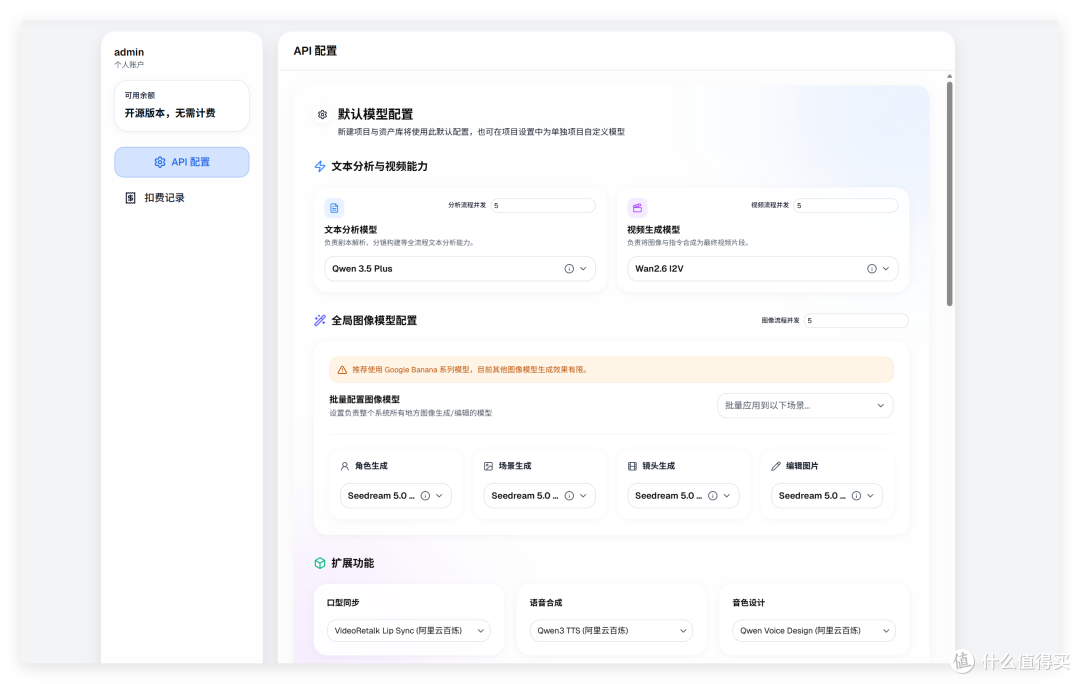Click the warning triangle icon in the Google Banana notice

(342, 370)
